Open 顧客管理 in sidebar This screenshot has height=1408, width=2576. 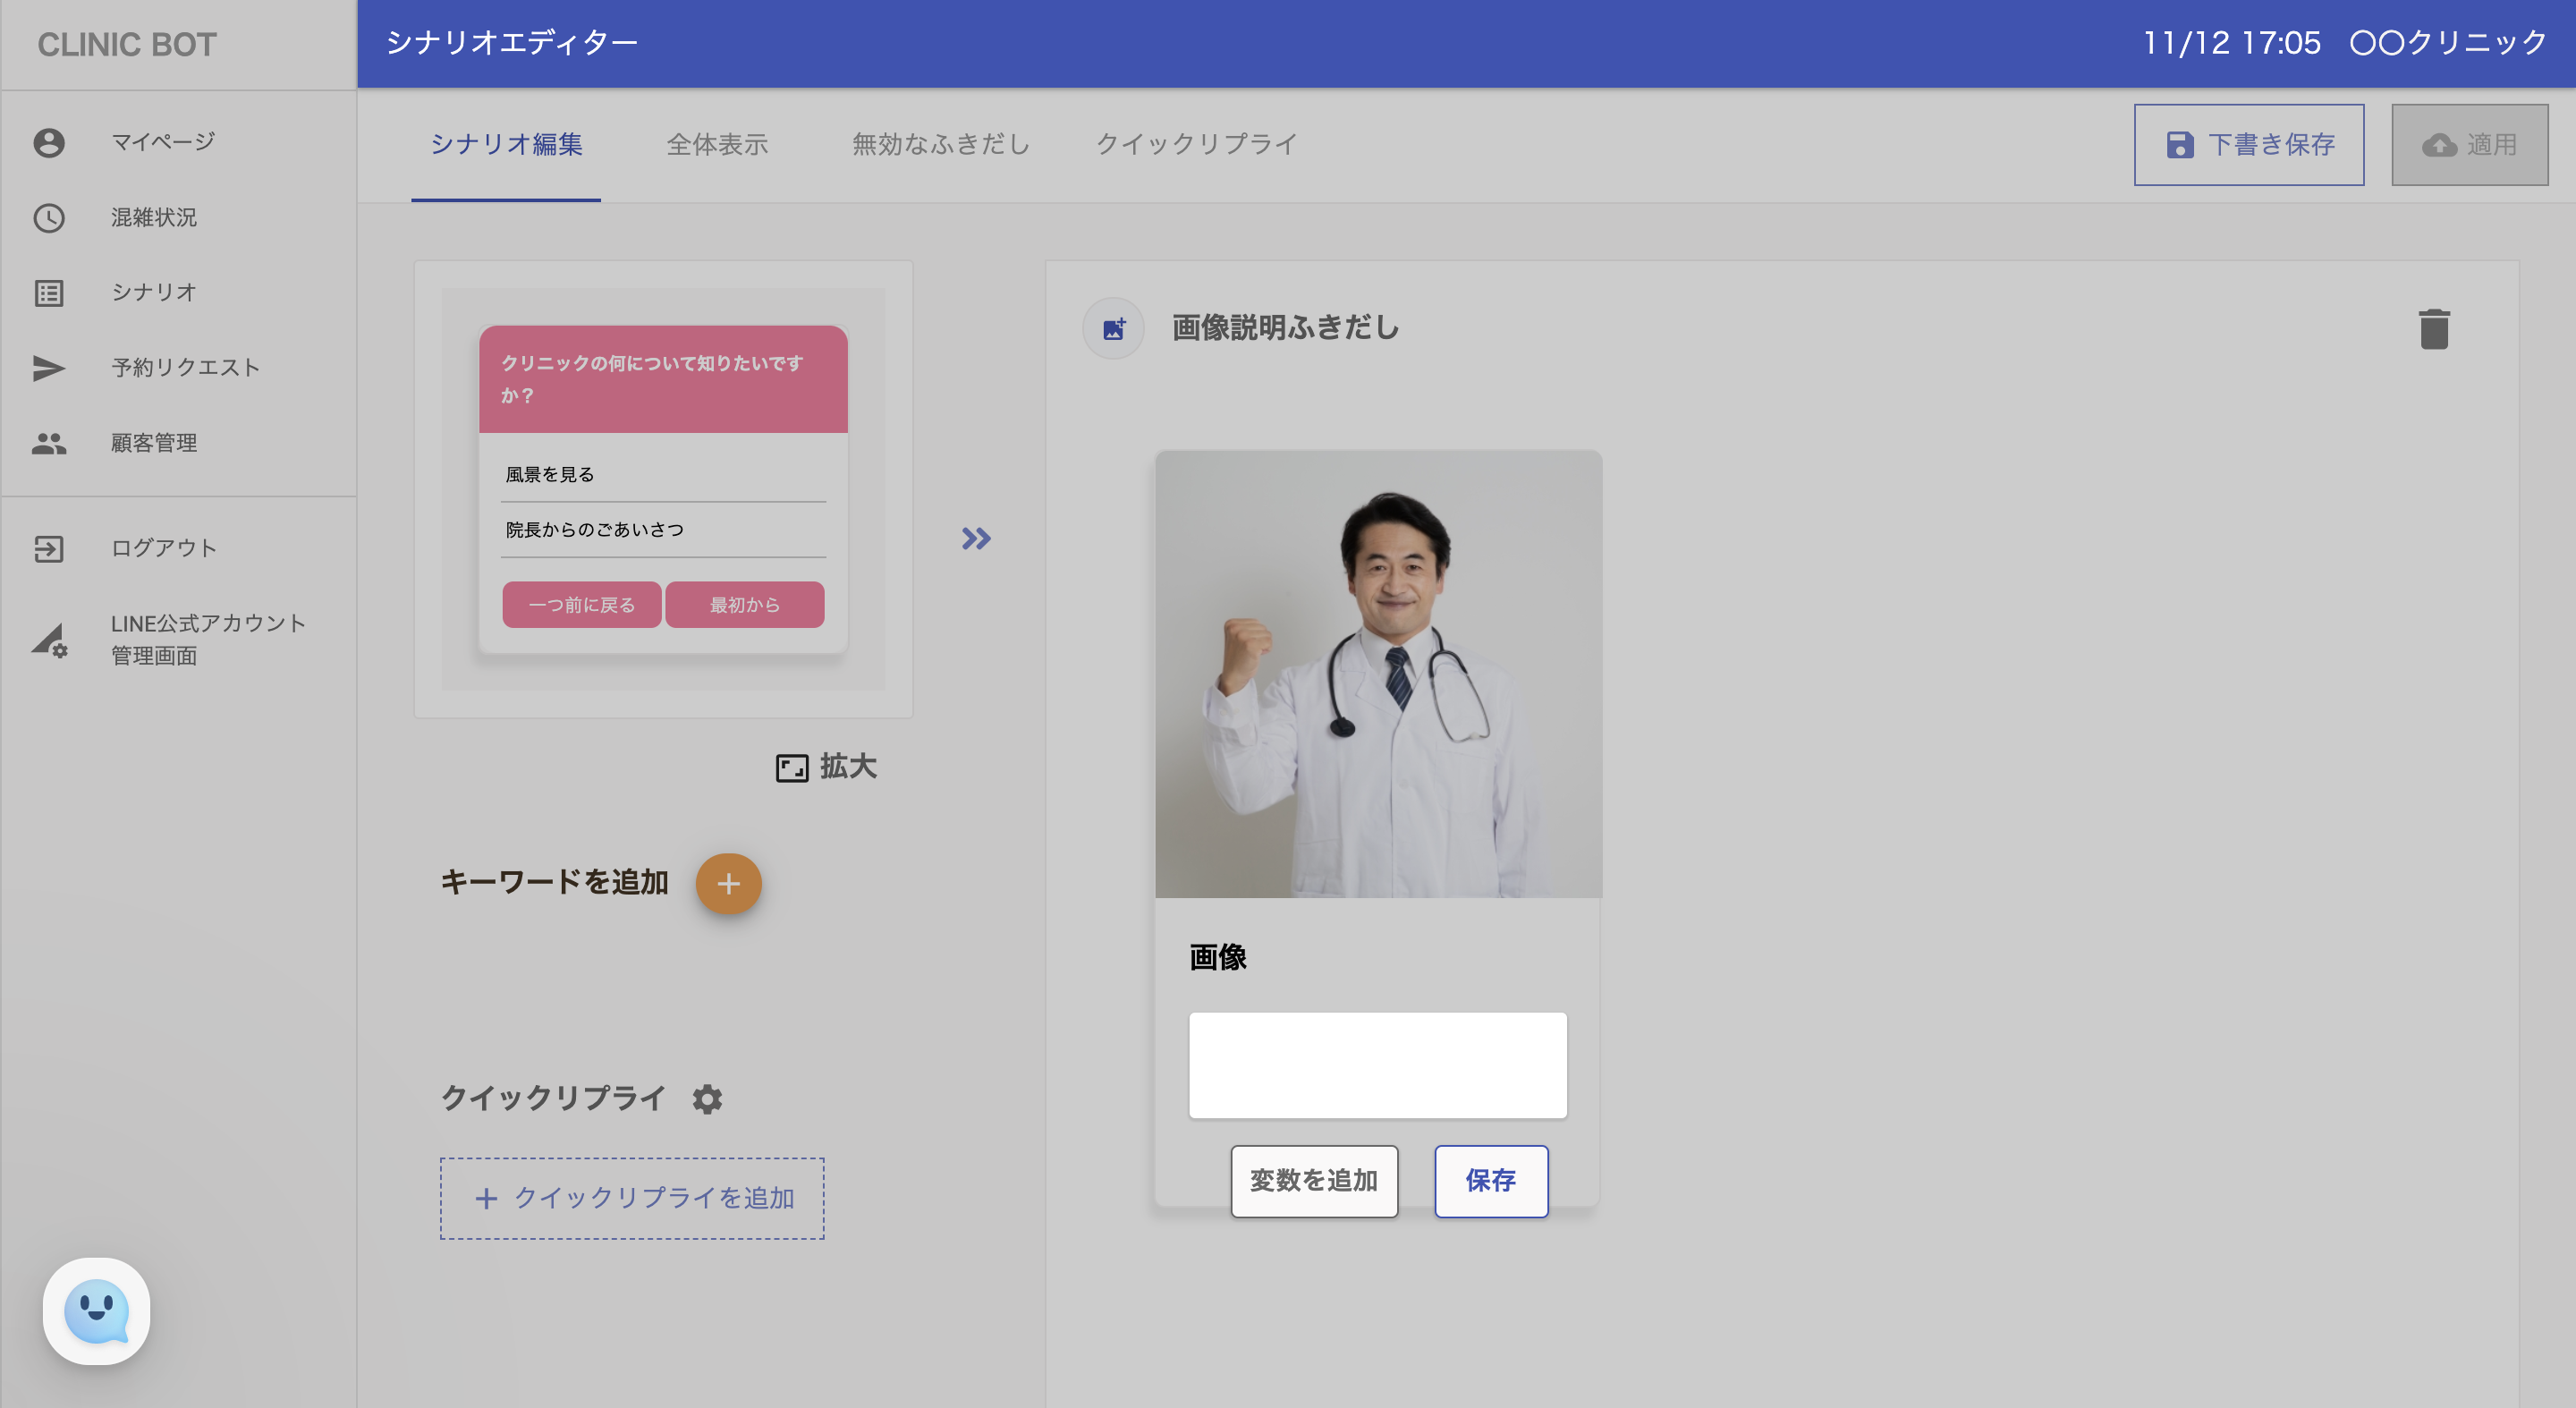coord(153,442)
